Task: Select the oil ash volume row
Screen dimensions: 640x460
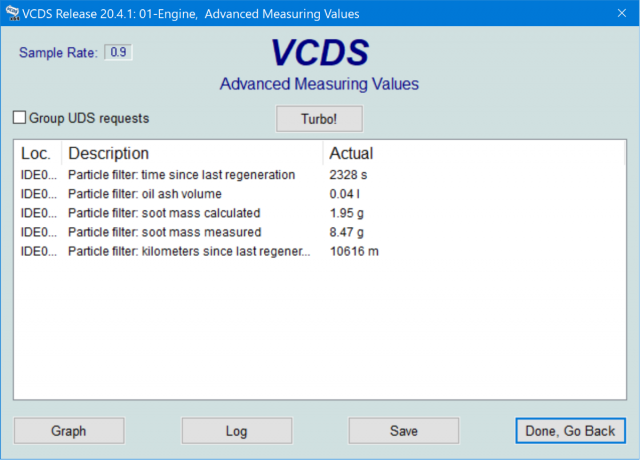Action: (145, 194)
